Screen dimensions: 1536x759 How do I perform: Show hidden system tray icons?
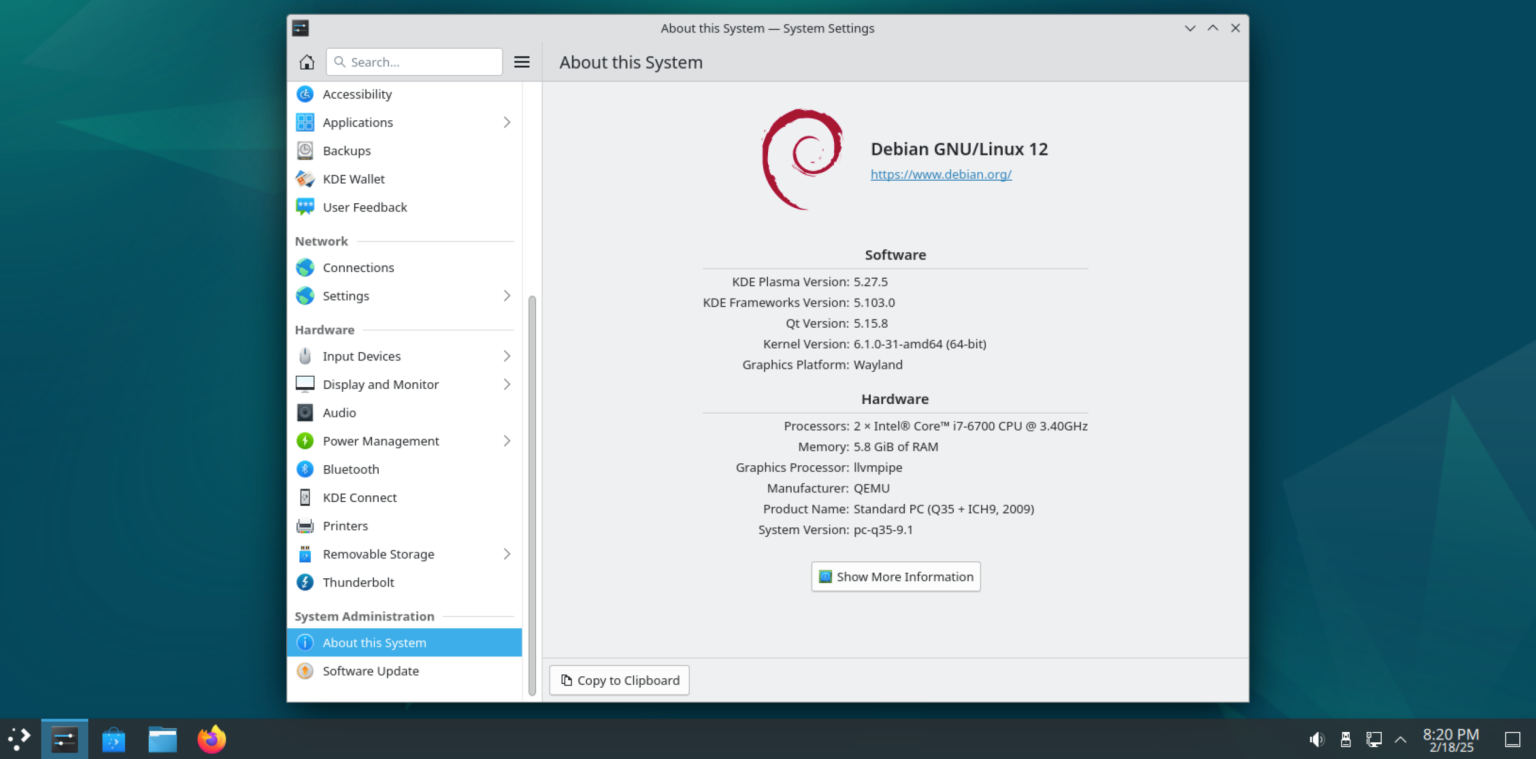[x=1400, y=739]
